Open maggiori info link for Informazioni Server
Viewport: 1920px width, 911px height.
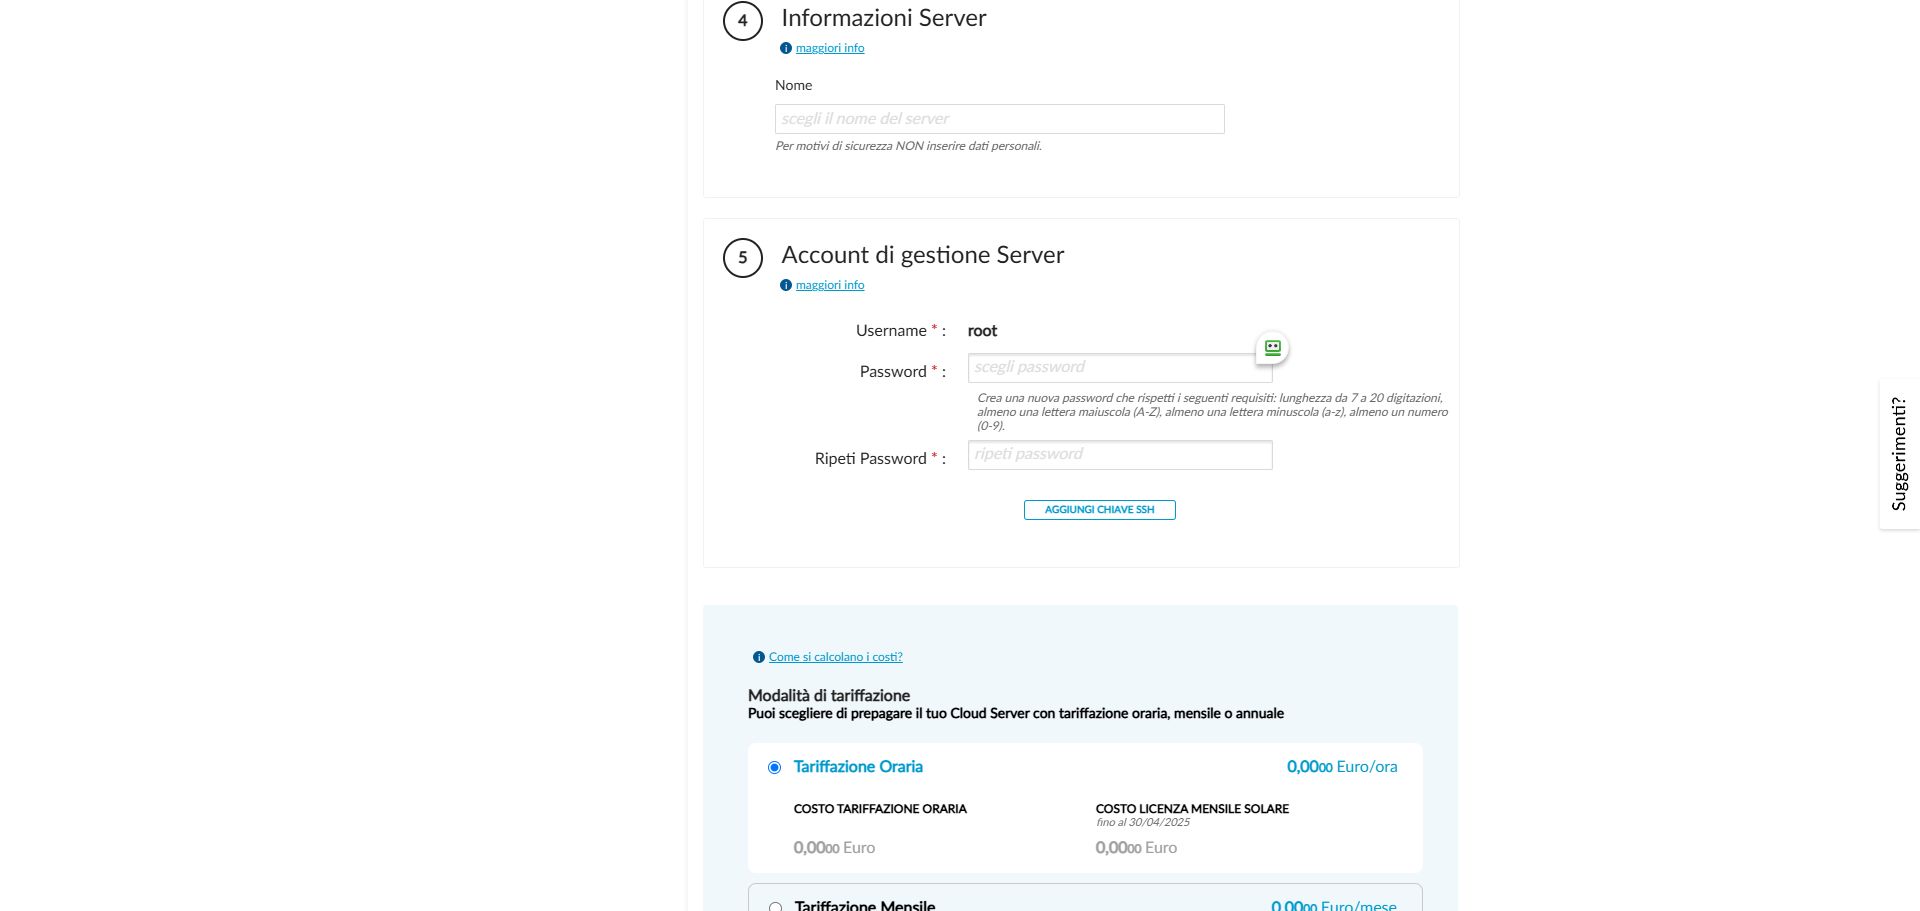click(x=830, y=48)
